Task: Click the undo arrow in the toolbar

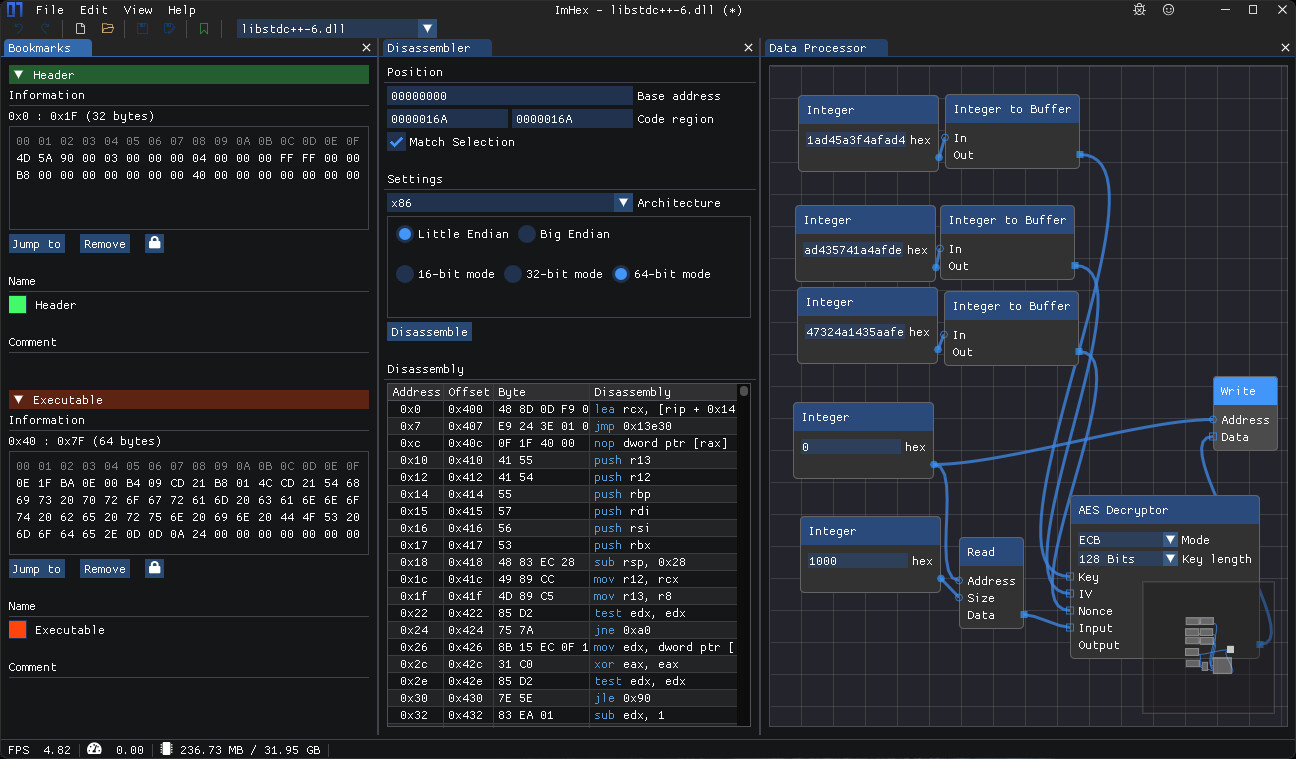Action: [x=20, y=28]
